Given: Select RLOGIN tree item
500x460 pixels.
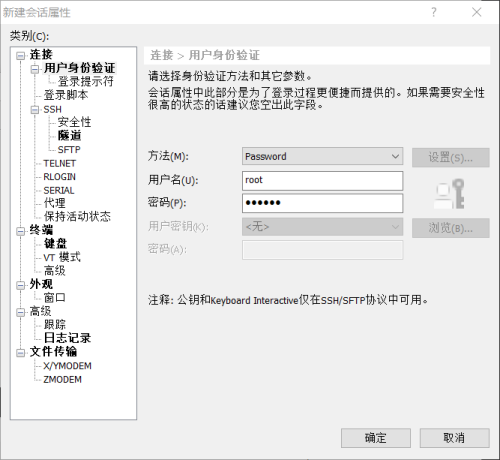Looking at the screenshot, I should pos(59,177).
